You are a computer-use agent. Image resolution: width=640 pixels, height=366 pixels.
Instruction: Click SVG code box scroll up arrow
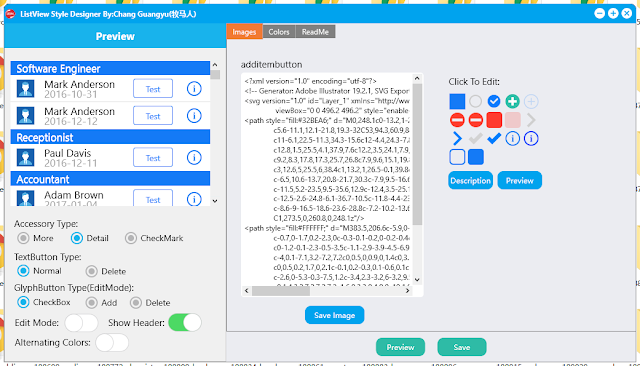point(417,78)
